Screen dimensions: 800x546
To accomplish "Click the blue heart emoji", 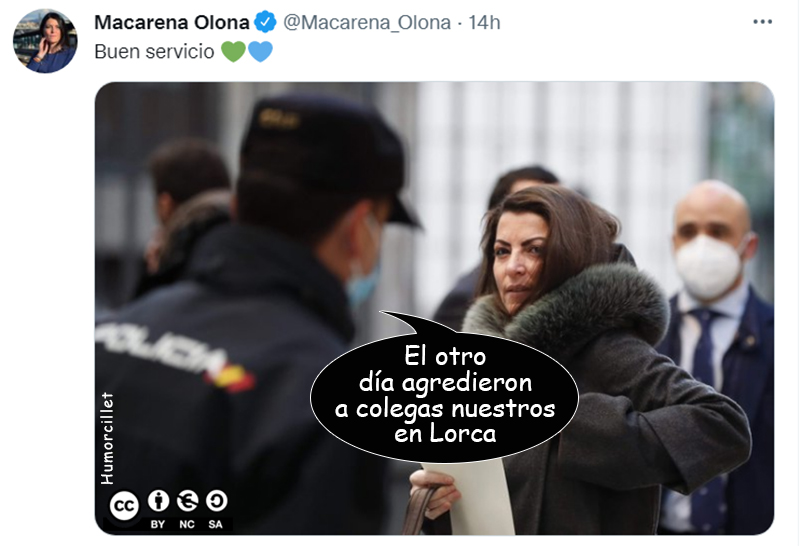I will point(261,52).
